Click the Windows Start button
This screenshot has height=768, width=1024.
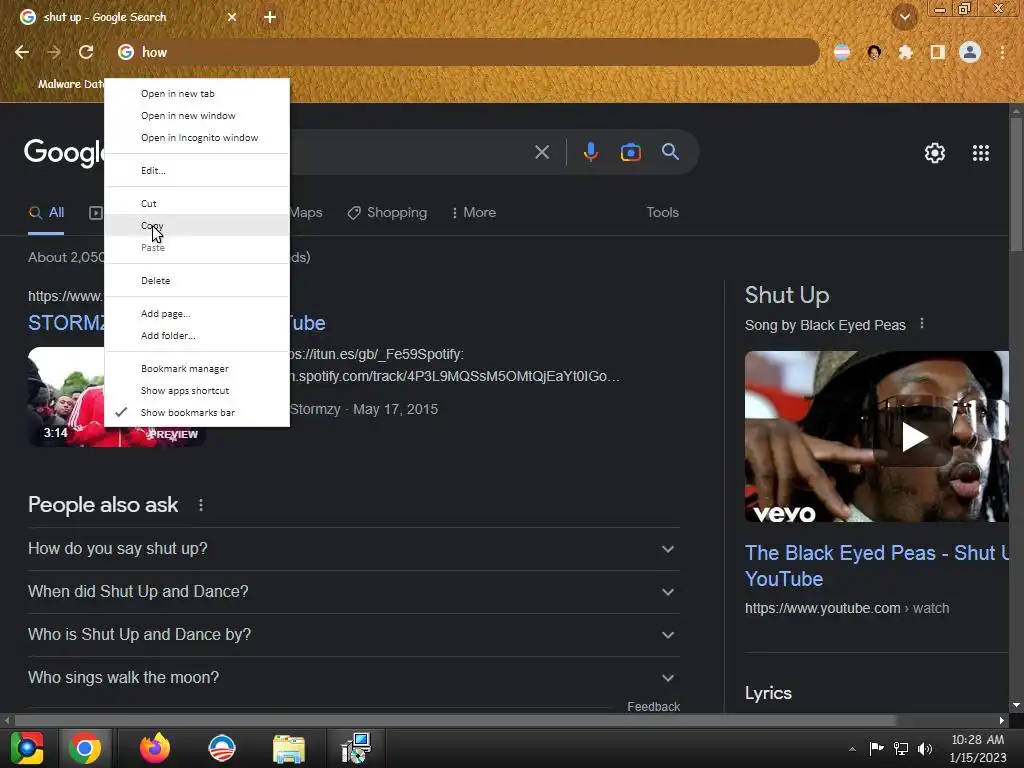(x=26, y=748)
